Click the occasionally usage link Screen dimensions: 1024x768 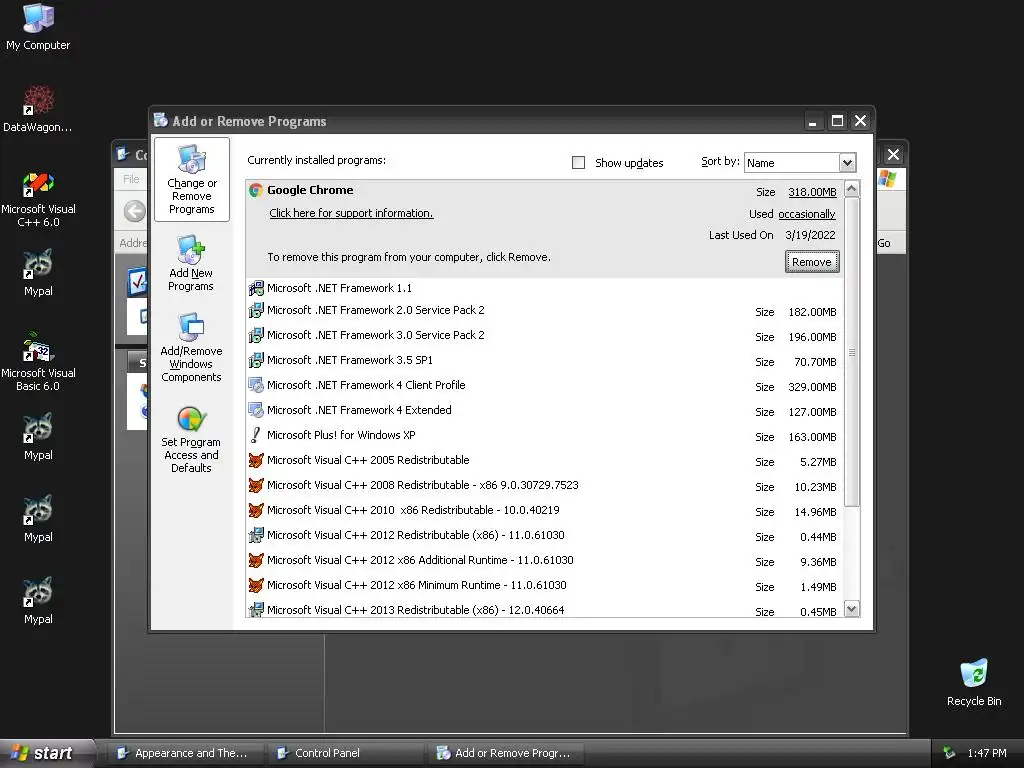807,214
